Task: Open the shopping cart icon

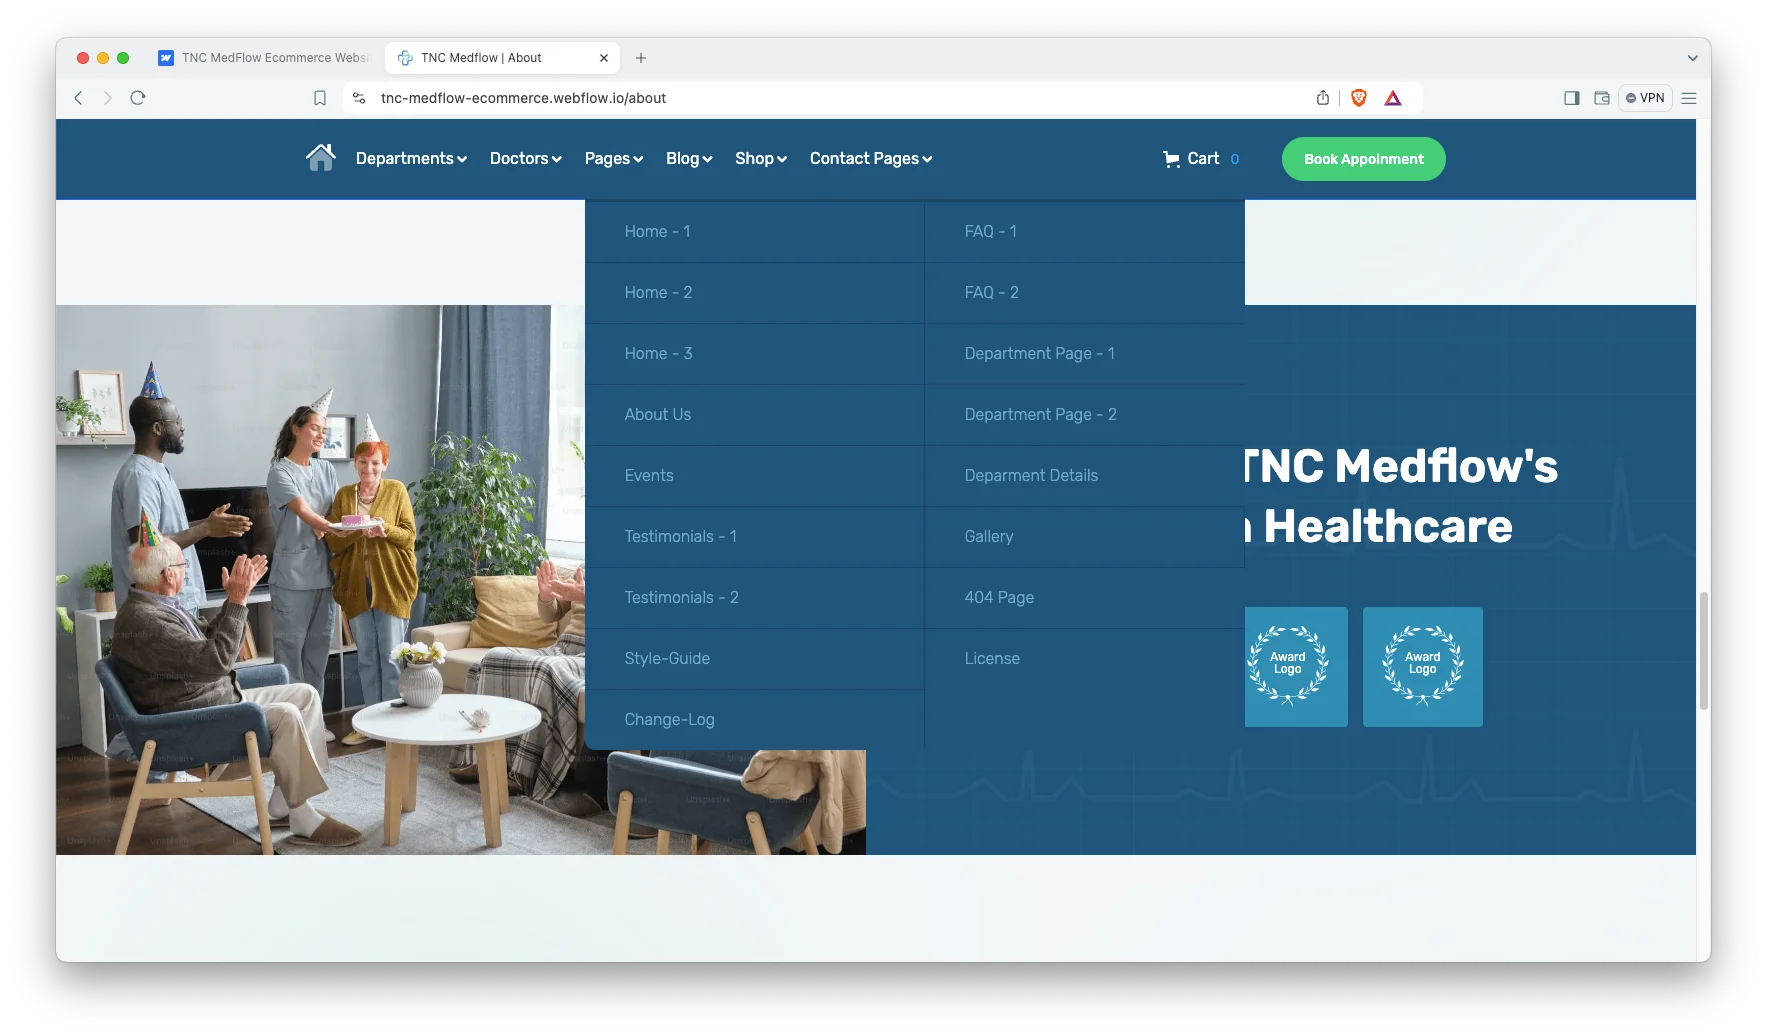Action: point(1171,159)
